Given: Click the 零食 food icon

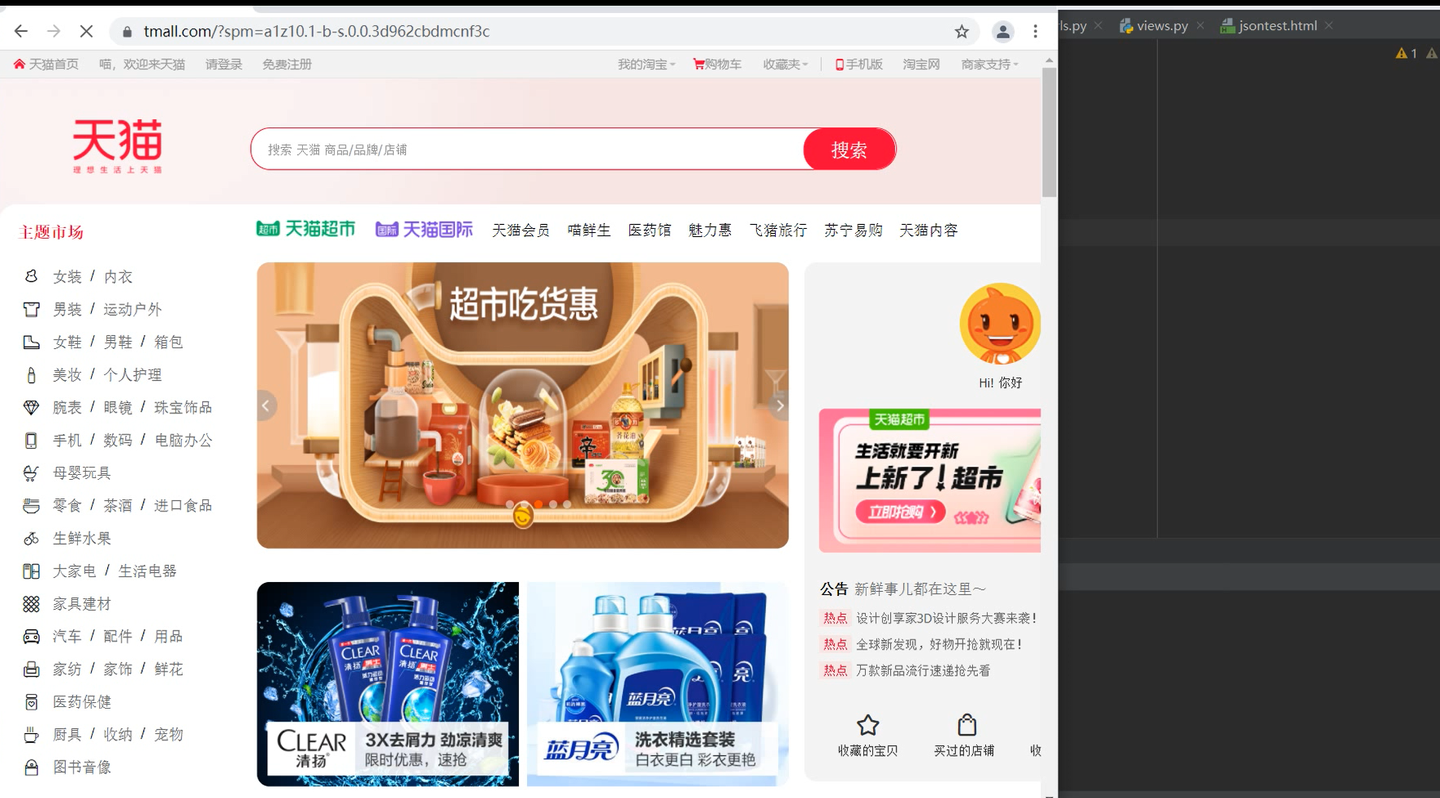Looking at the screenshot, I should tap(31, 505).
